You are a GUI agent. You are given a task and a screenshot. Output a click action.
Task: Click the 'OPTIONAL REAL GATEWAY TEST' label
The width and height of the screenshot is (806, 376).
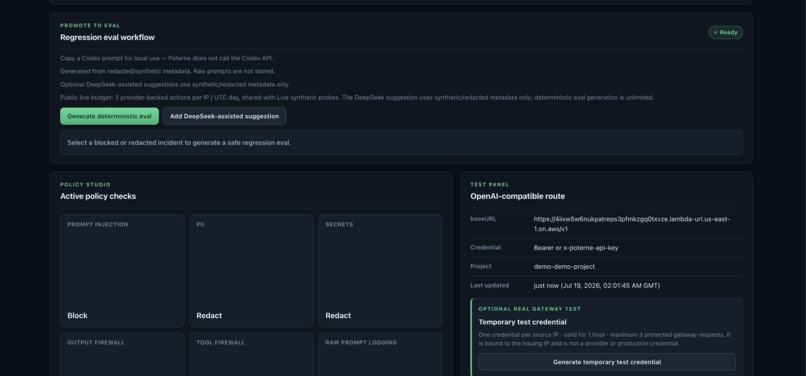point(529,309)
